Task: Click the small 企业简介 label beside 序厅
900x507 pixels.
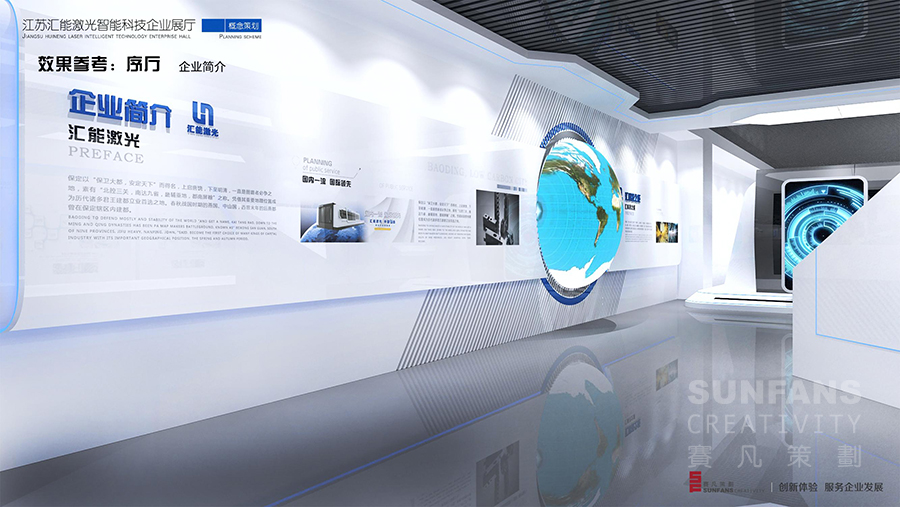Action: pos(201,67)
